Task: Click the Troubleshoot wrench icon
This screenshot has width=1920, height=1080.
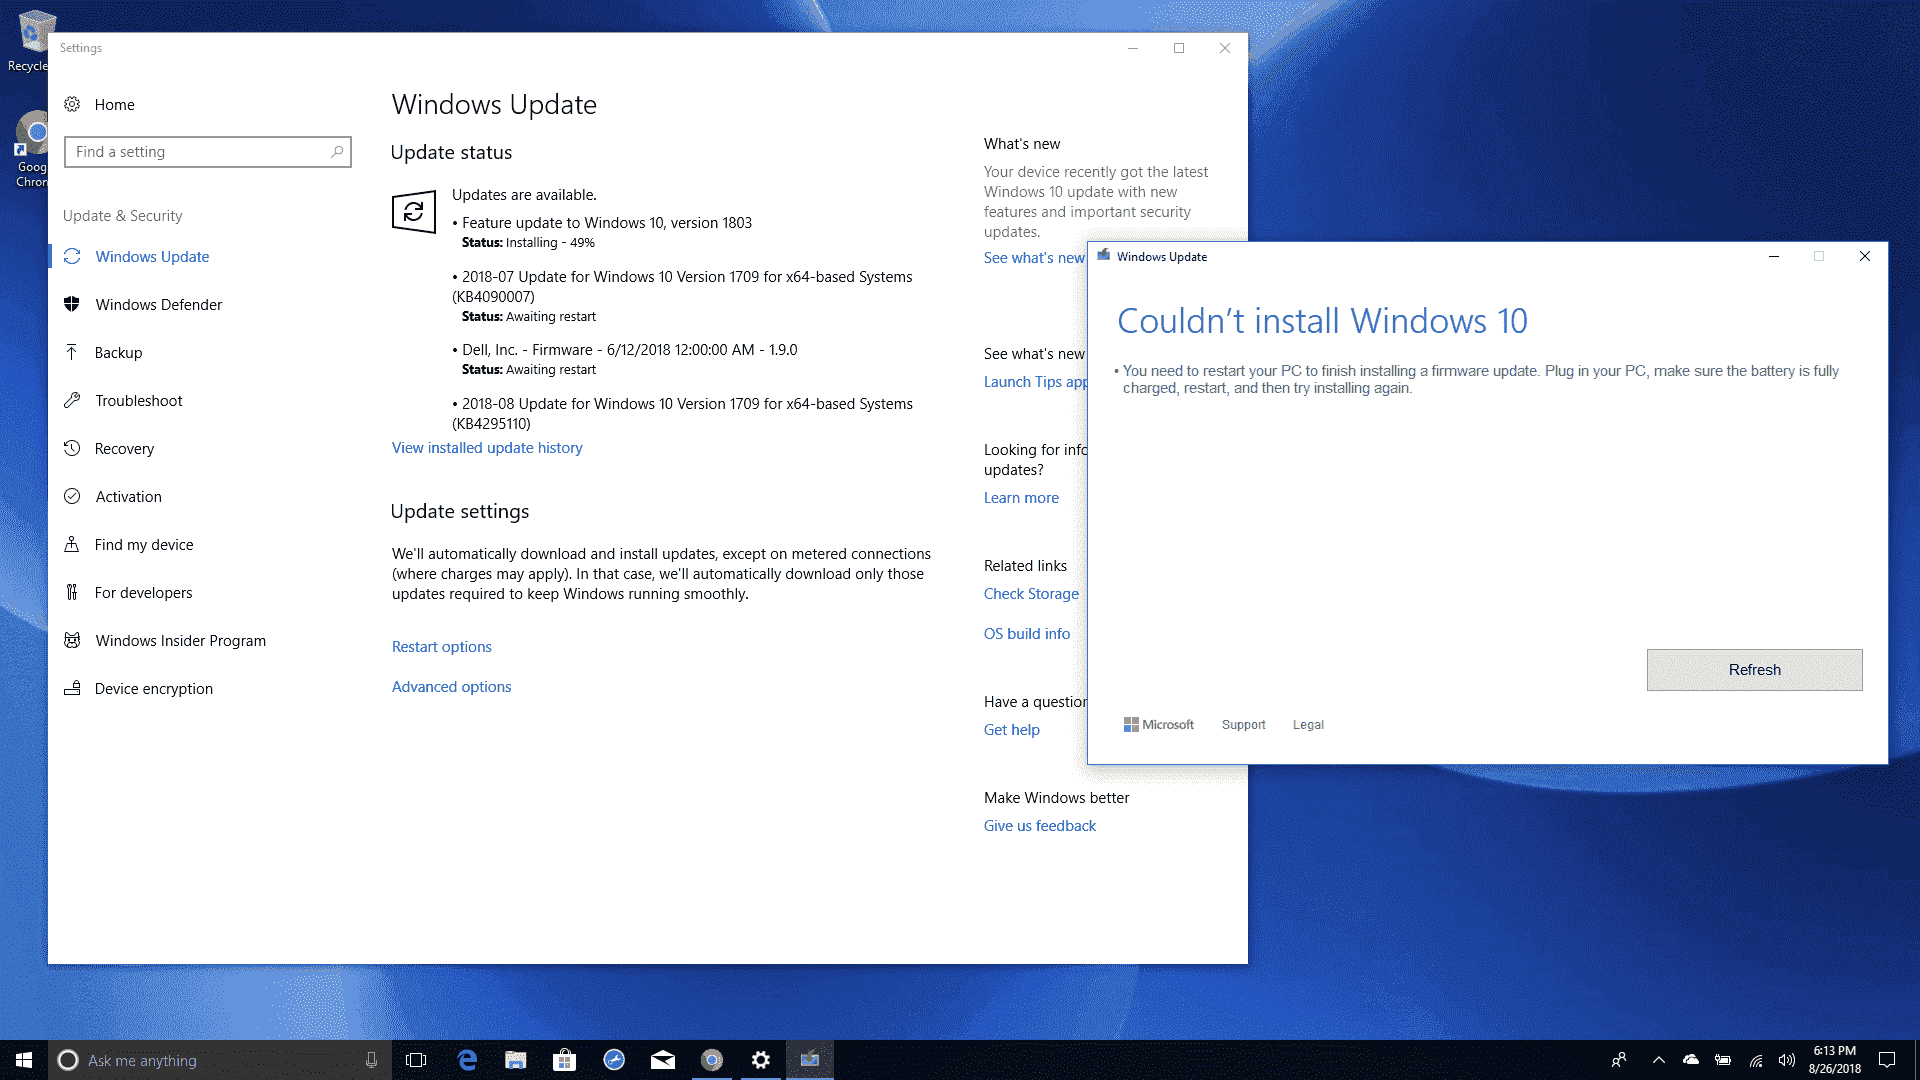Action: (x=72, y=400)
